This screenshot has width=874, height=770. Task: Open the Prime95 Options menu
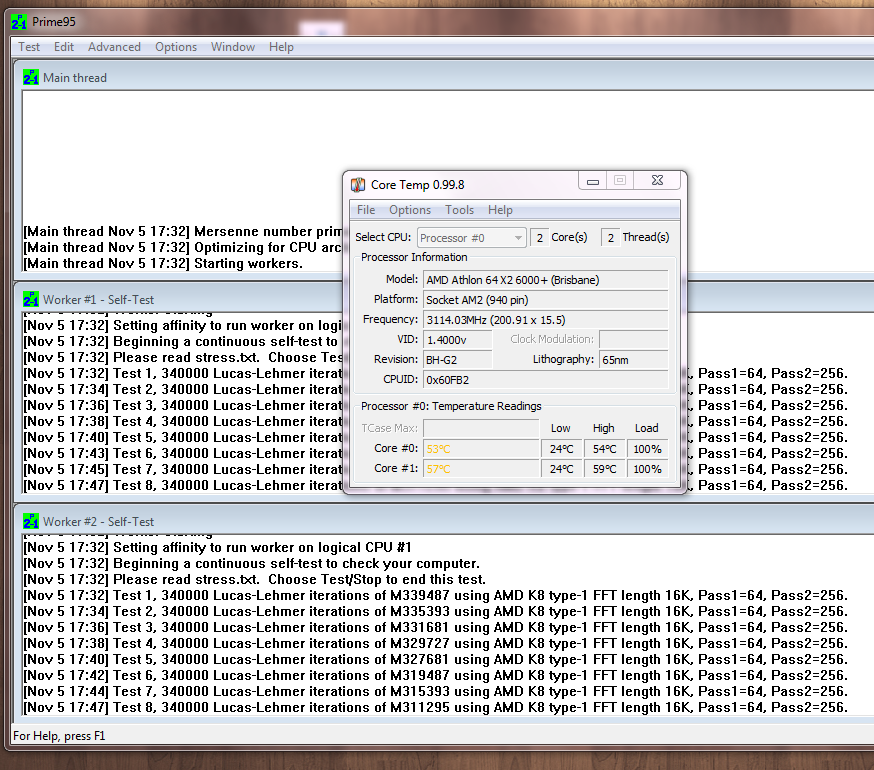tap(176, 47)
